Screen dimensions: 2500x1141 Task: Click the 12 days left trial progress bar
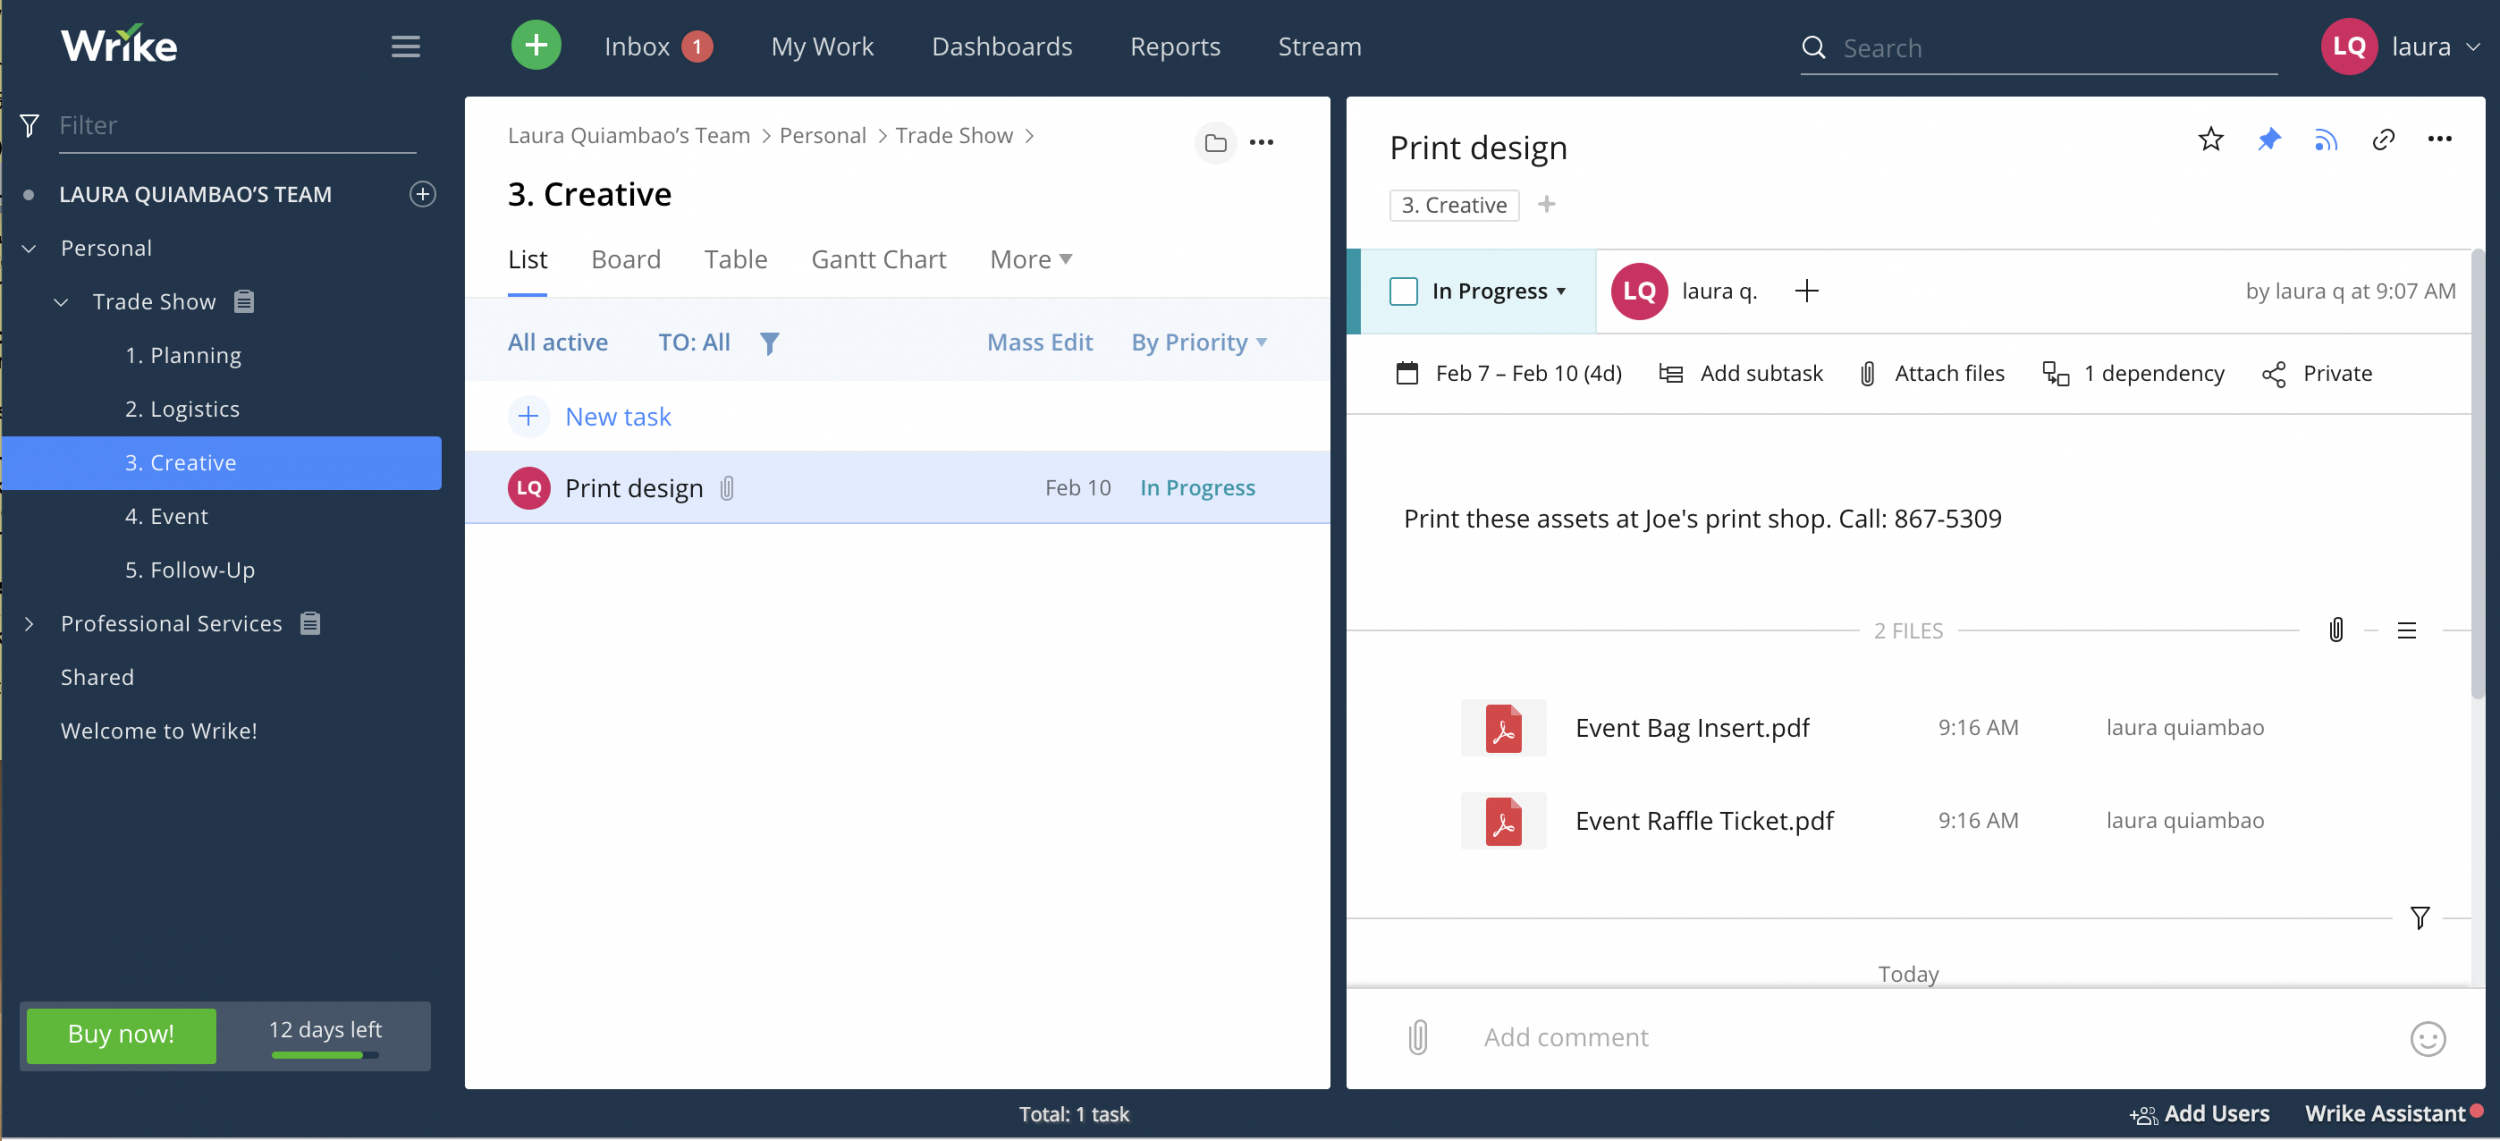tap(325, 1054)
